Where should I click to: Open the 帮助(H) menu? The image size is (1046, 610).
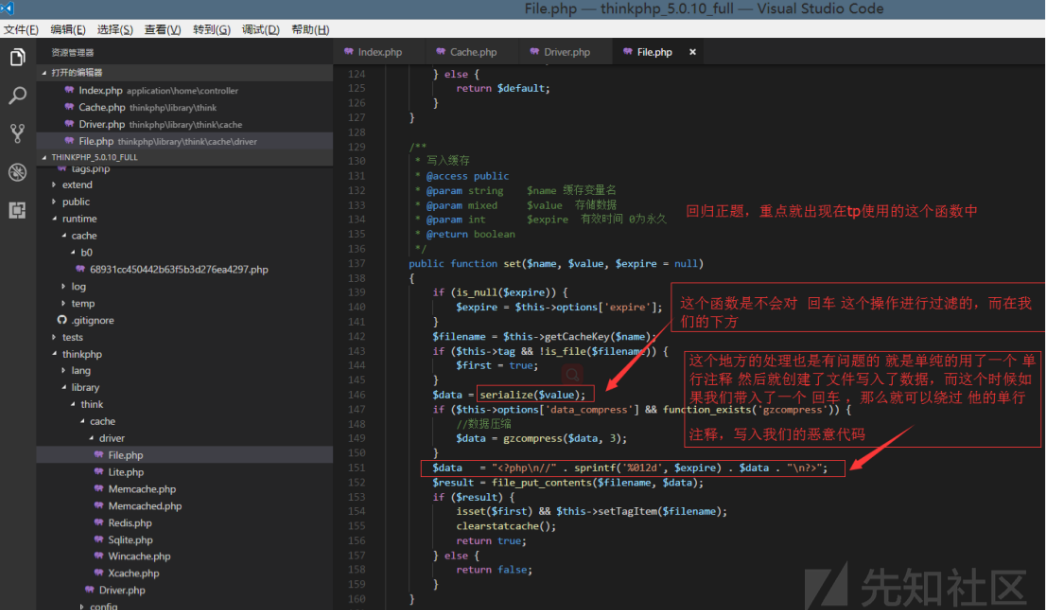pos(310,29)
